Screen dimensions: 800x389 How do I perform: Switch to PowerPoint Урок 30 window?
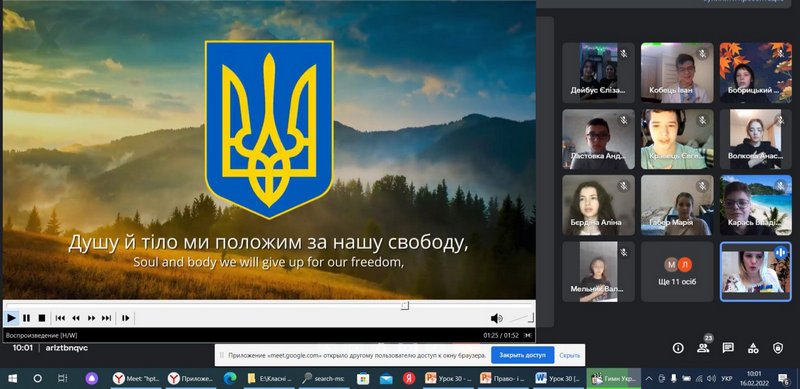[447, 378]
